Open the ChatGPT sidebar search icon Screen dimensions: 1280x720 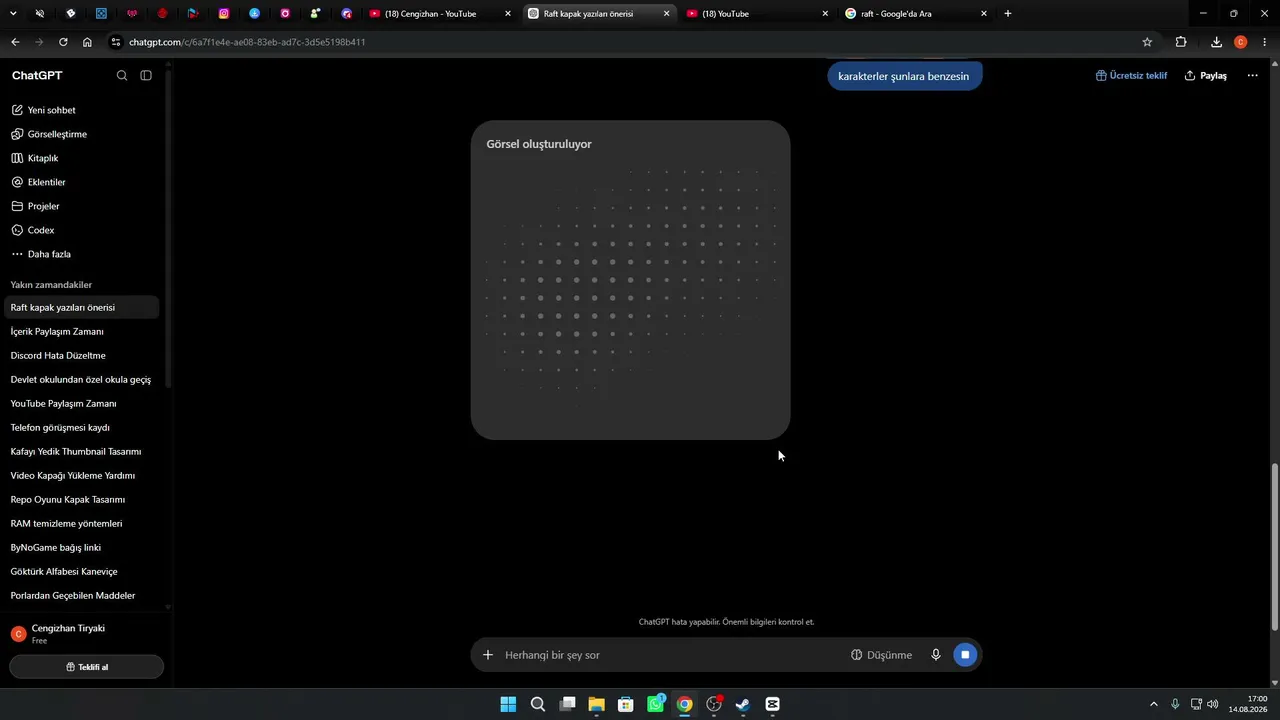[122, 76]
